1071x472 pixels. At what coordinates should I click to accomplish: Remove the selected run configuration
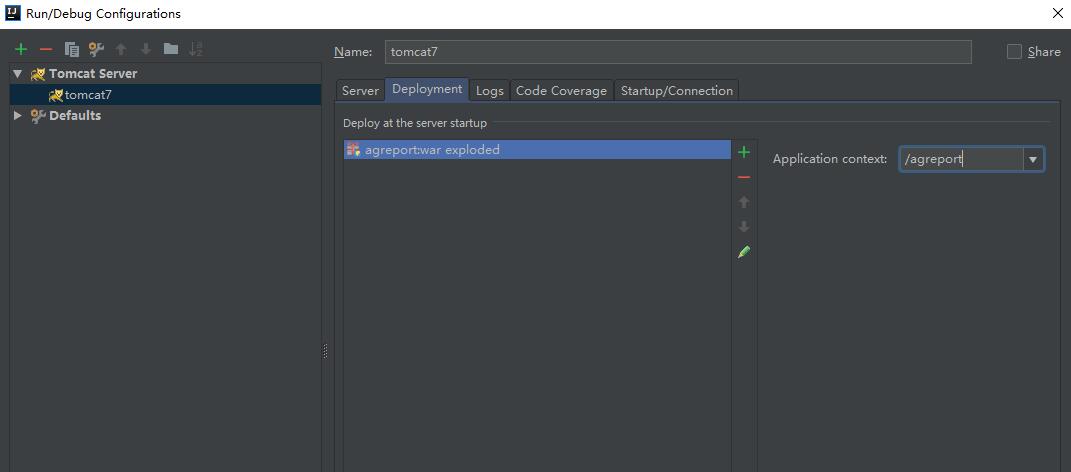point(46,49)
